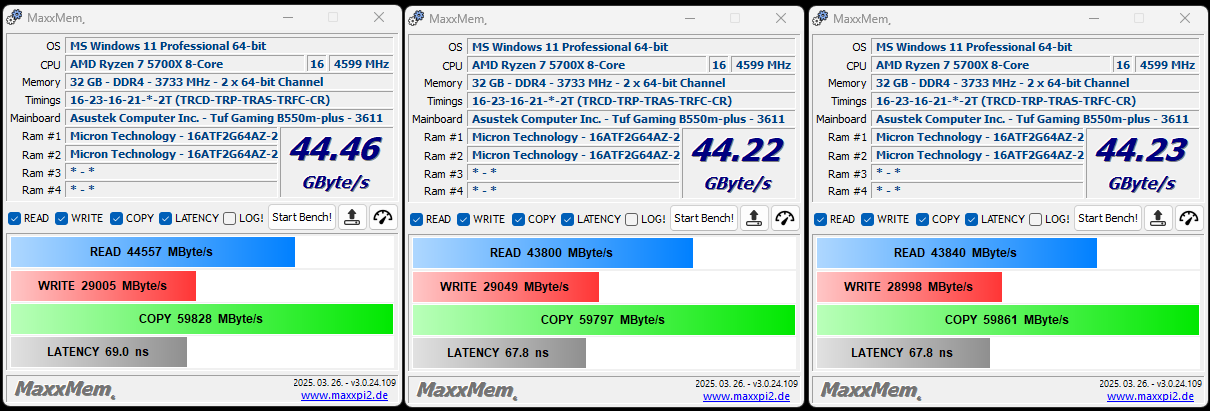Start Bench! in the left MaxxMem window

[302, 218]
